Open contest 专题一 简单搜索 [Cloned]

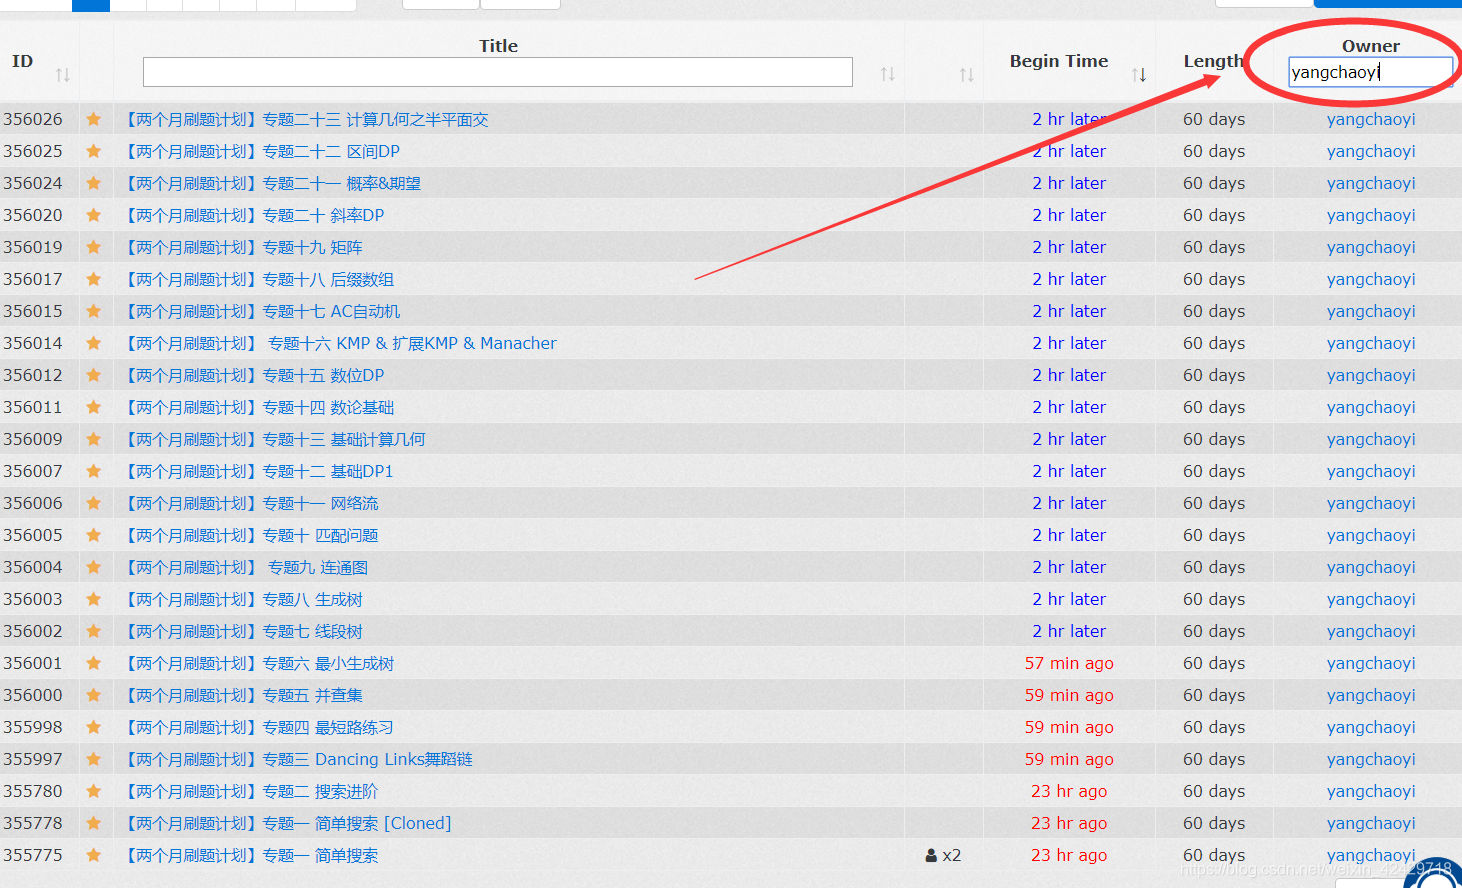(x=288, y=823)
